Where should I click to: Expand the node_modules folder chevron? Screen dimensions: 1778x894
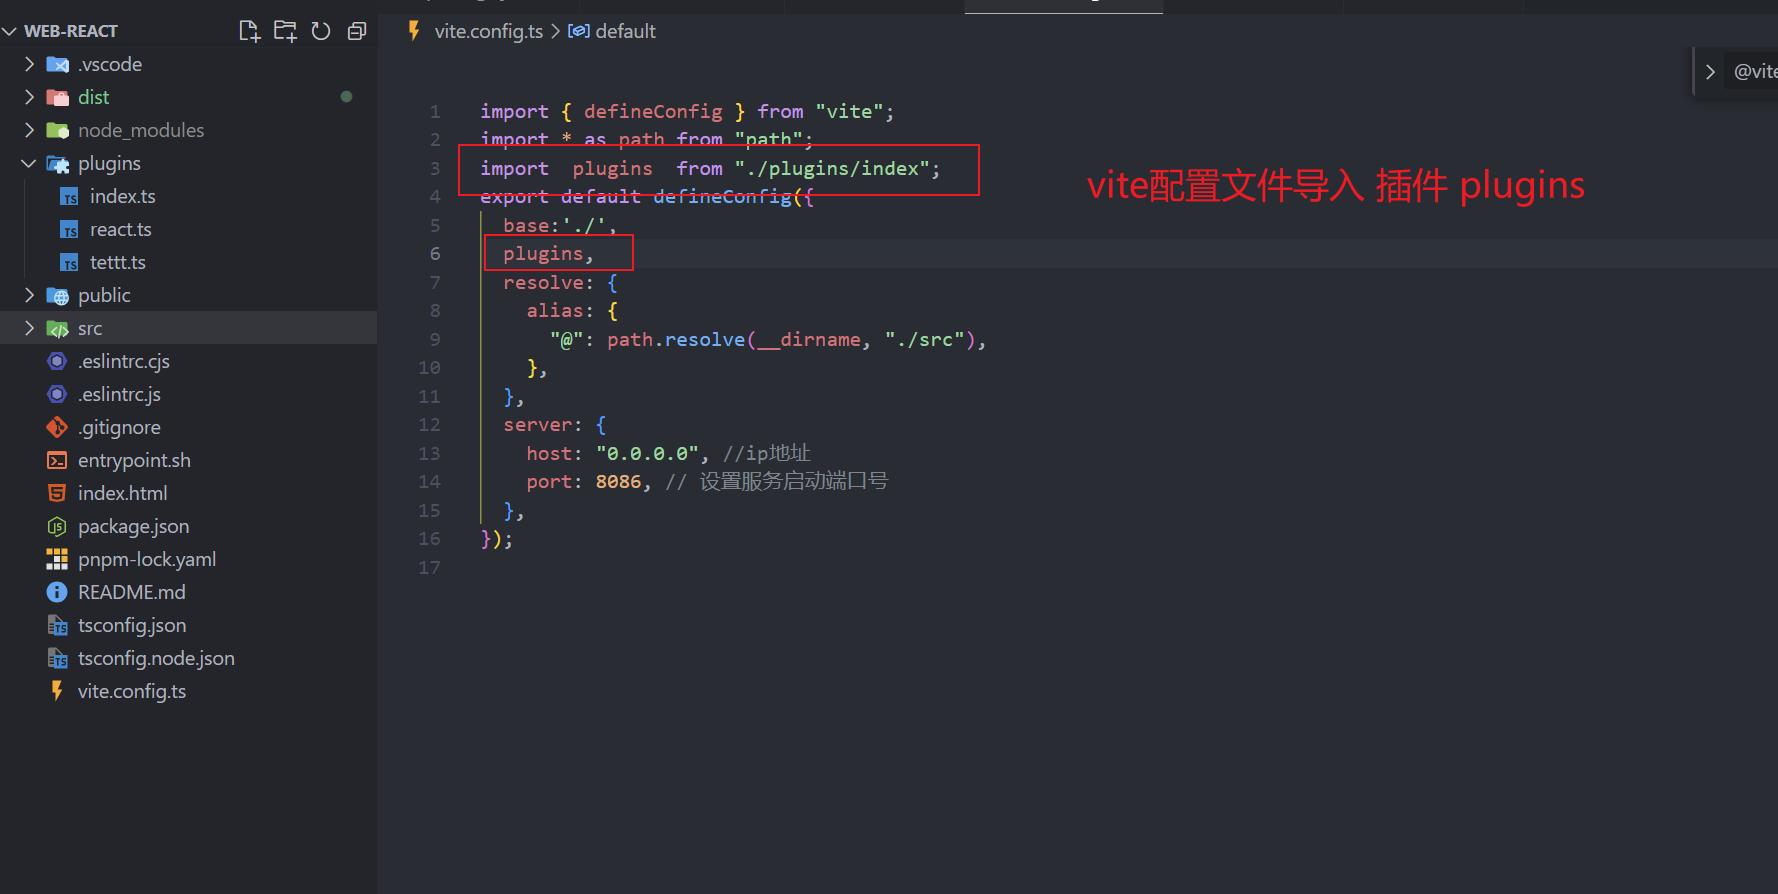coord(29,130)
